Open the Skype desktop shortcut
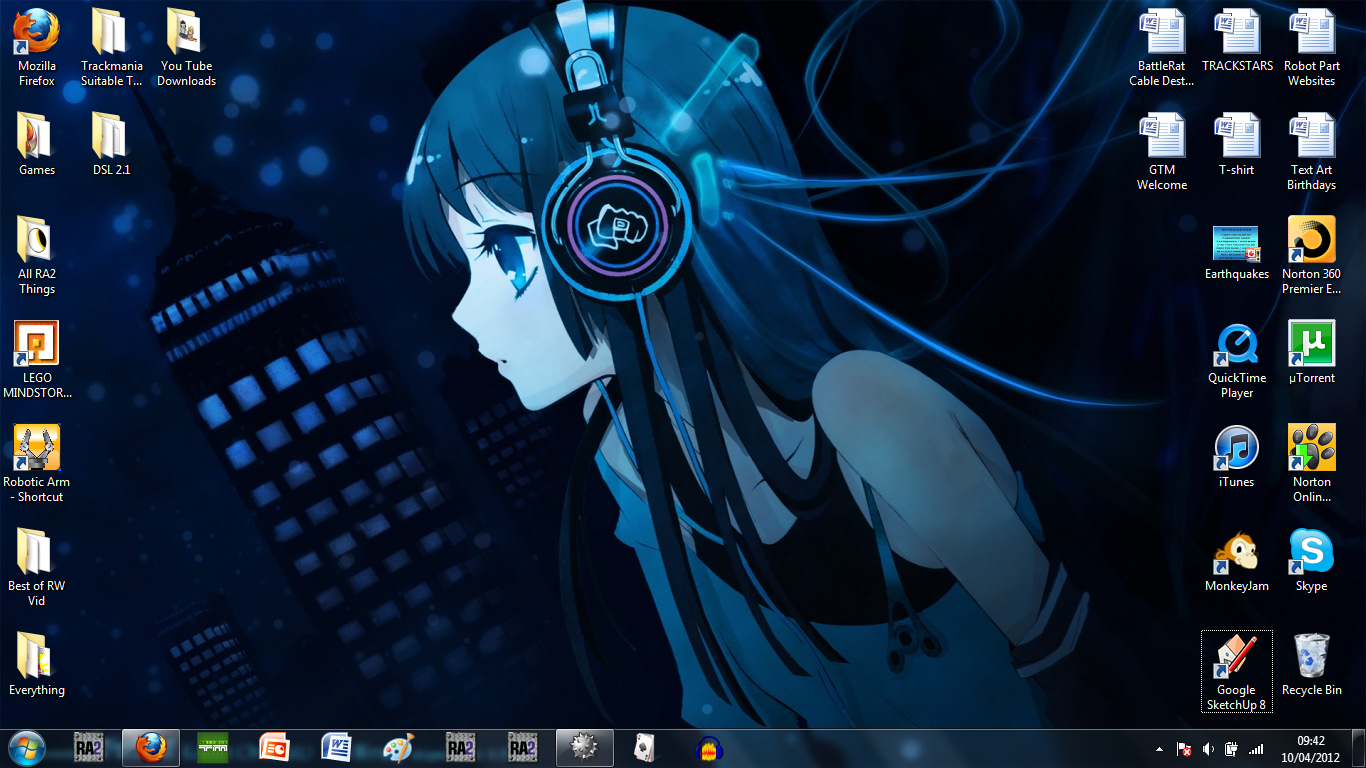The image size is (1366, 768). (x=1311, y=560)
